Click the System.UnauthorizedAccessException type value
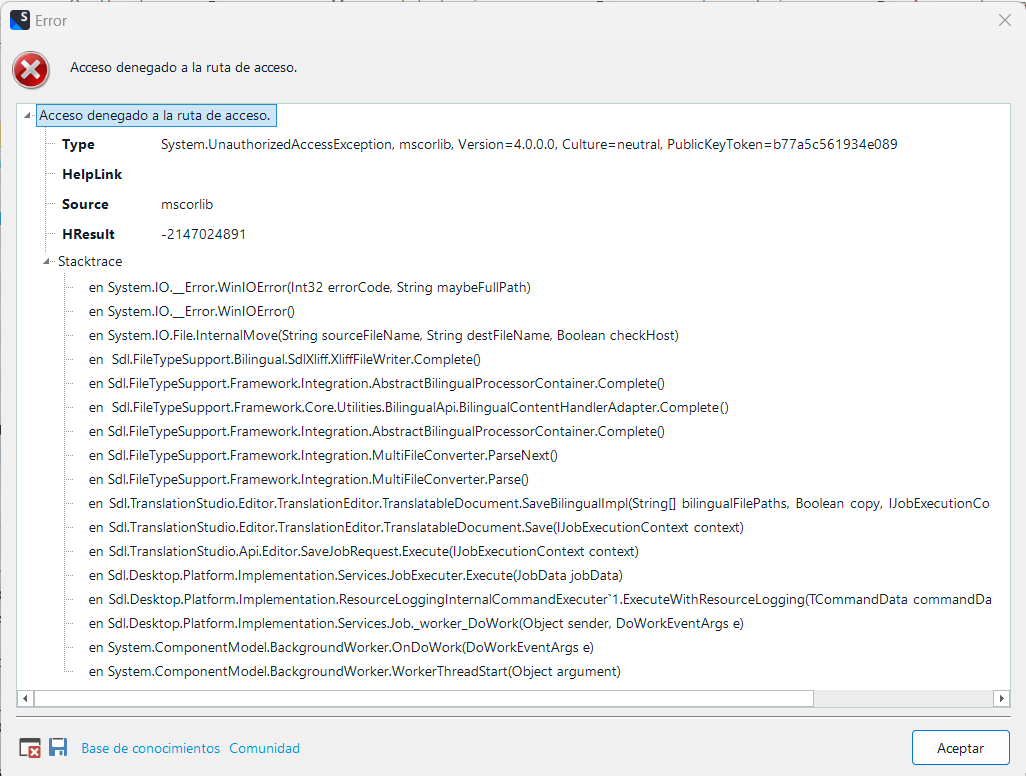The image size is (1026, 776). (529, 145)
